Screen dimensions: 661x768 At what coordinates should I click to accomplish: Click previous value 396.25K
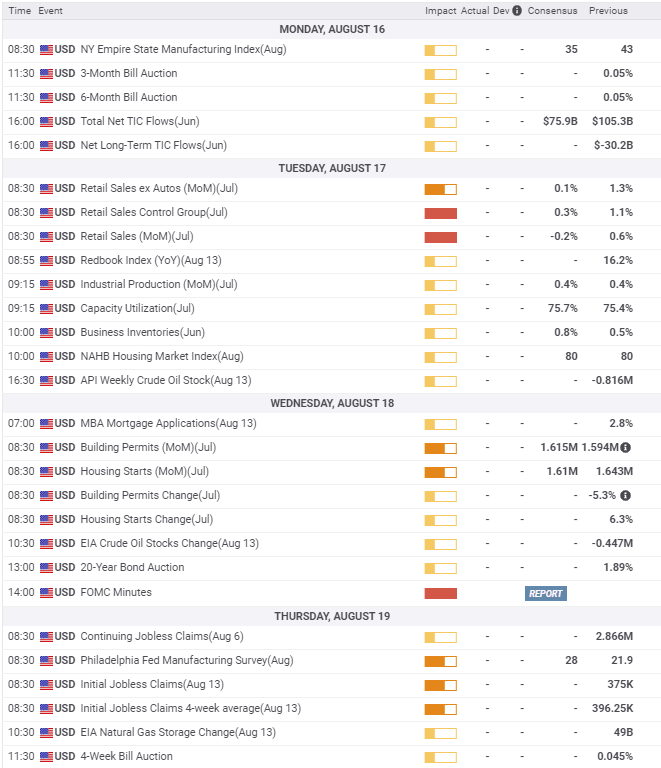(612, 709)
